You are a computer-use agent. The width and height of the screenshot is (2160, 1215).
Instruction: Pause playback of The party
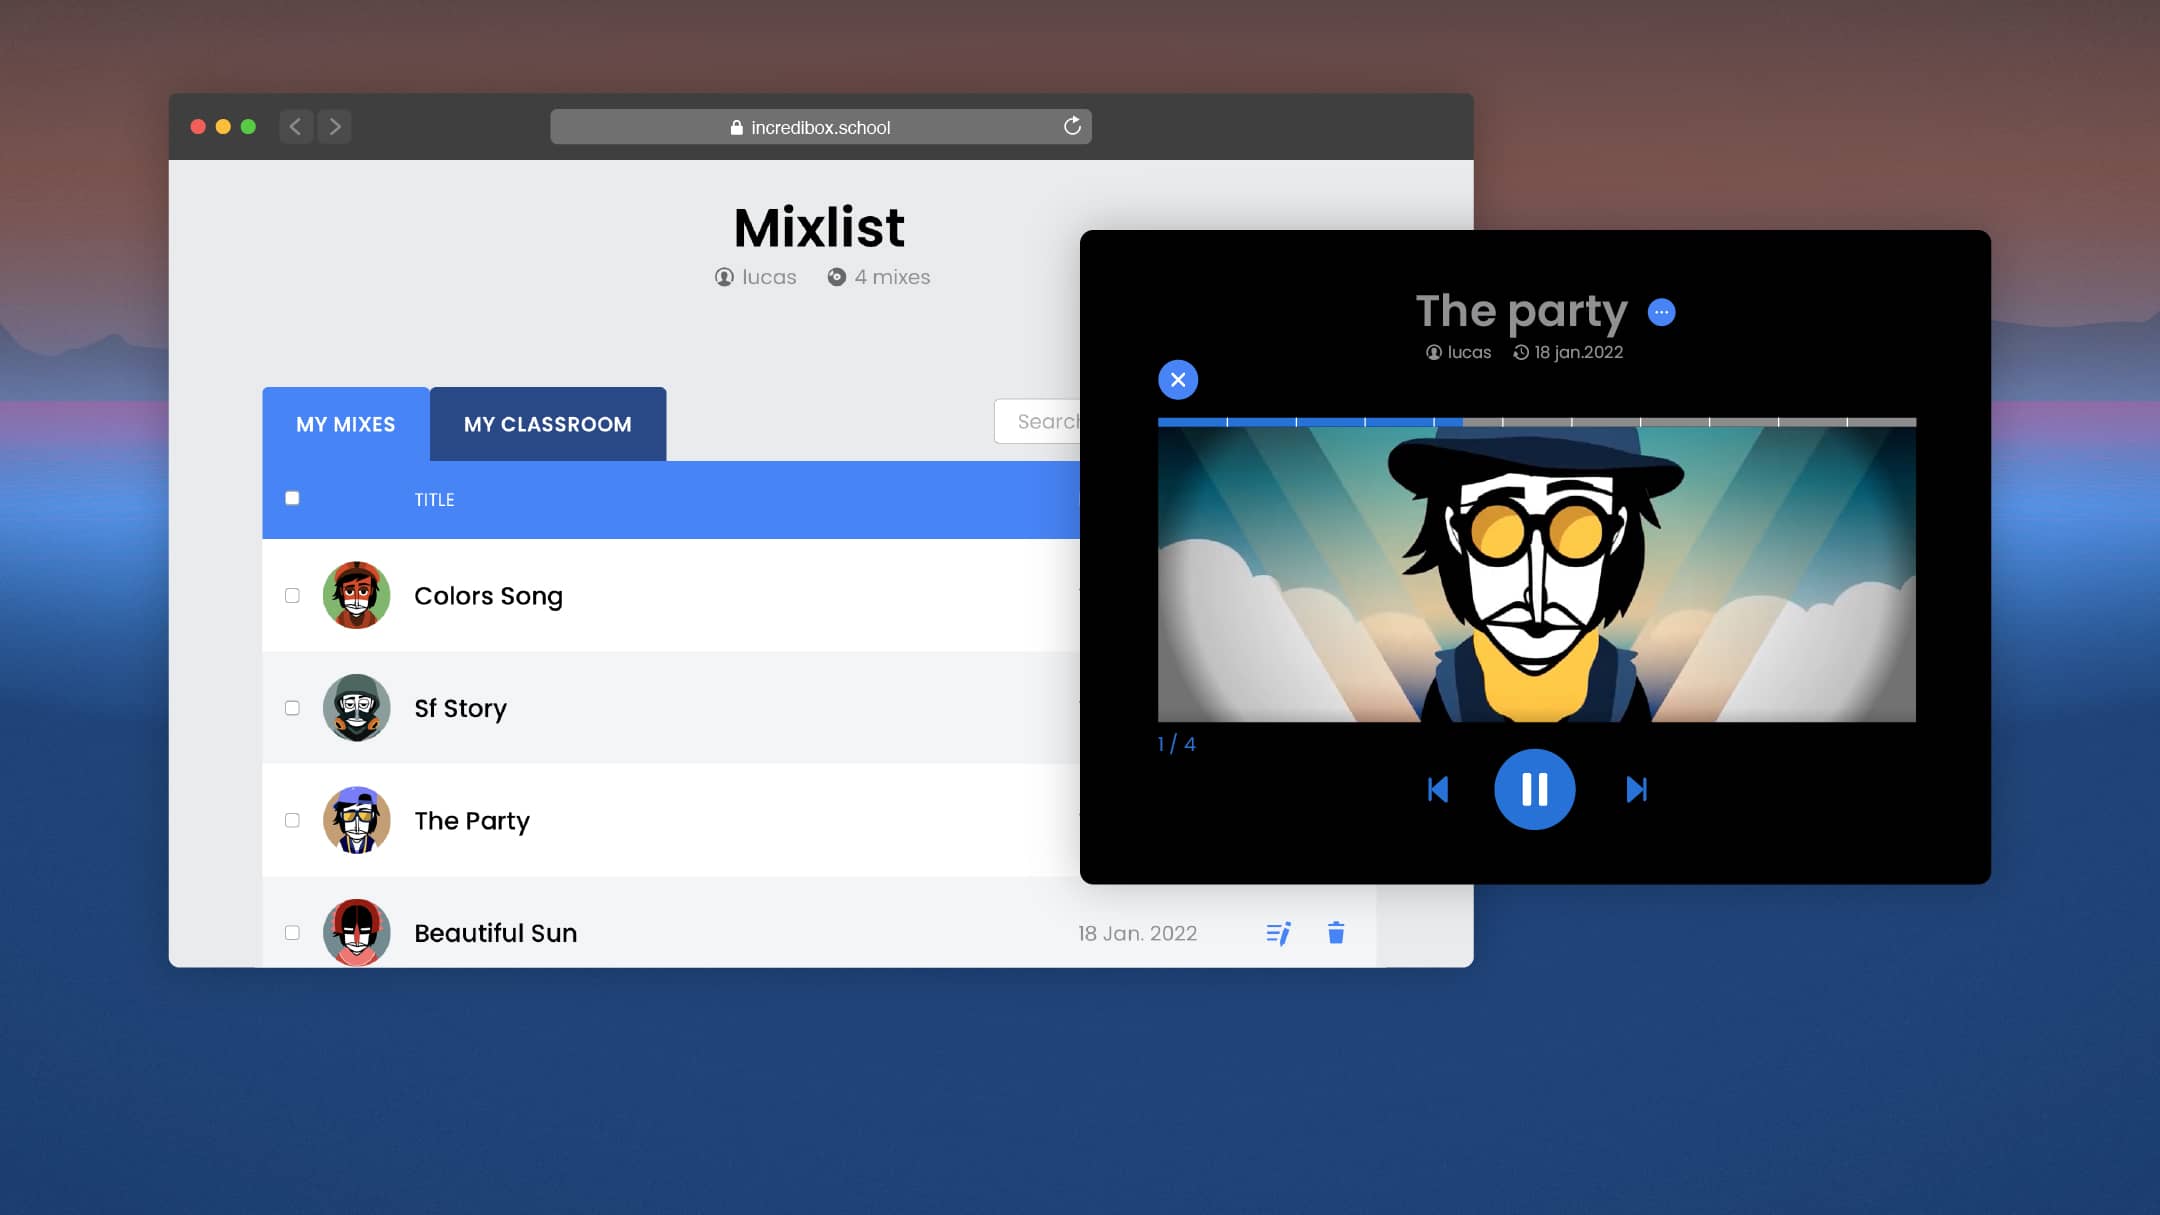(1536, 789)
